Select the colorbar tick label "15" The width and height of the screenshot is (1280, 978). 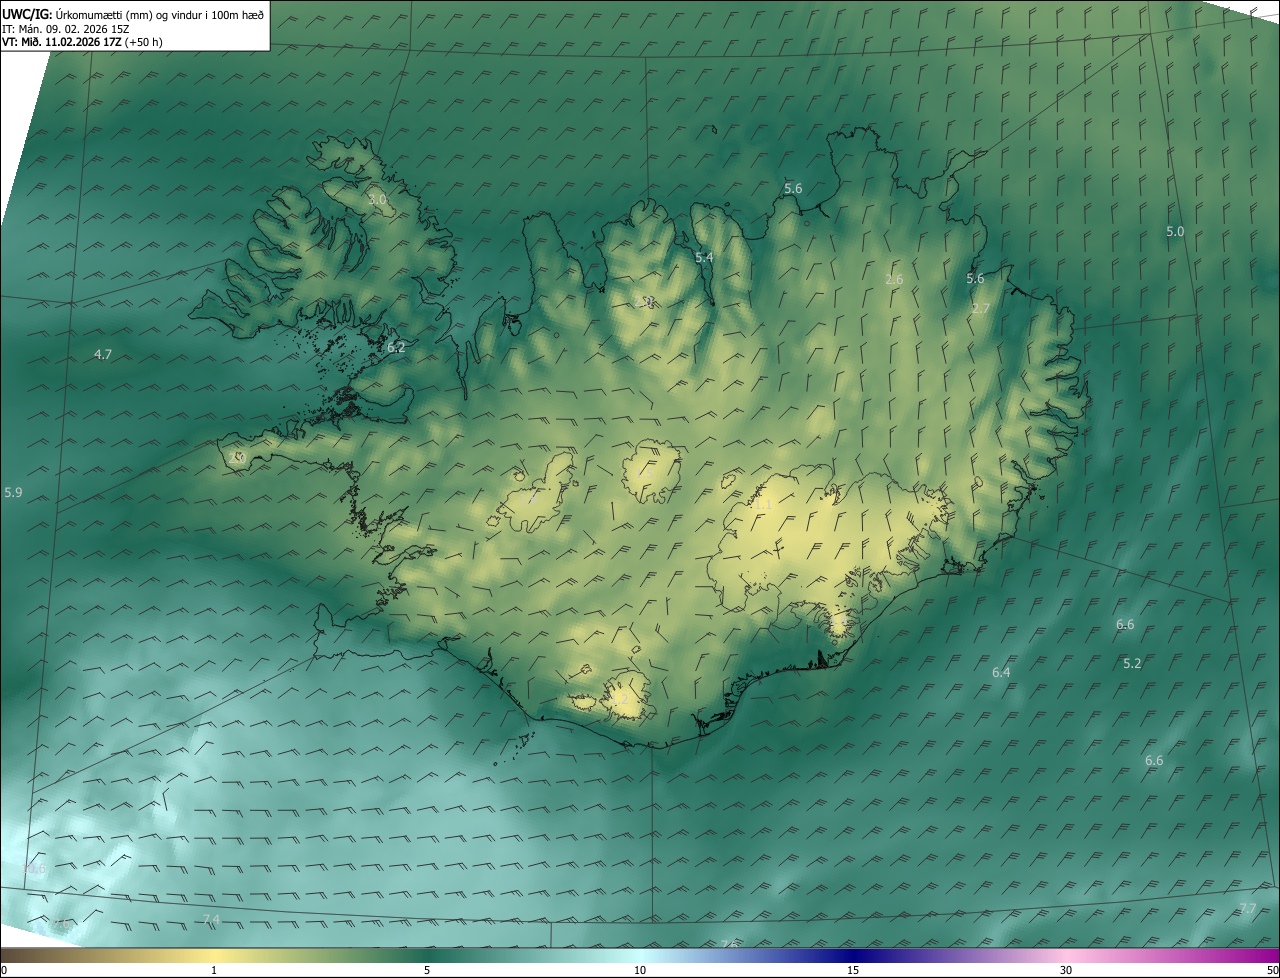coord(853,971)
